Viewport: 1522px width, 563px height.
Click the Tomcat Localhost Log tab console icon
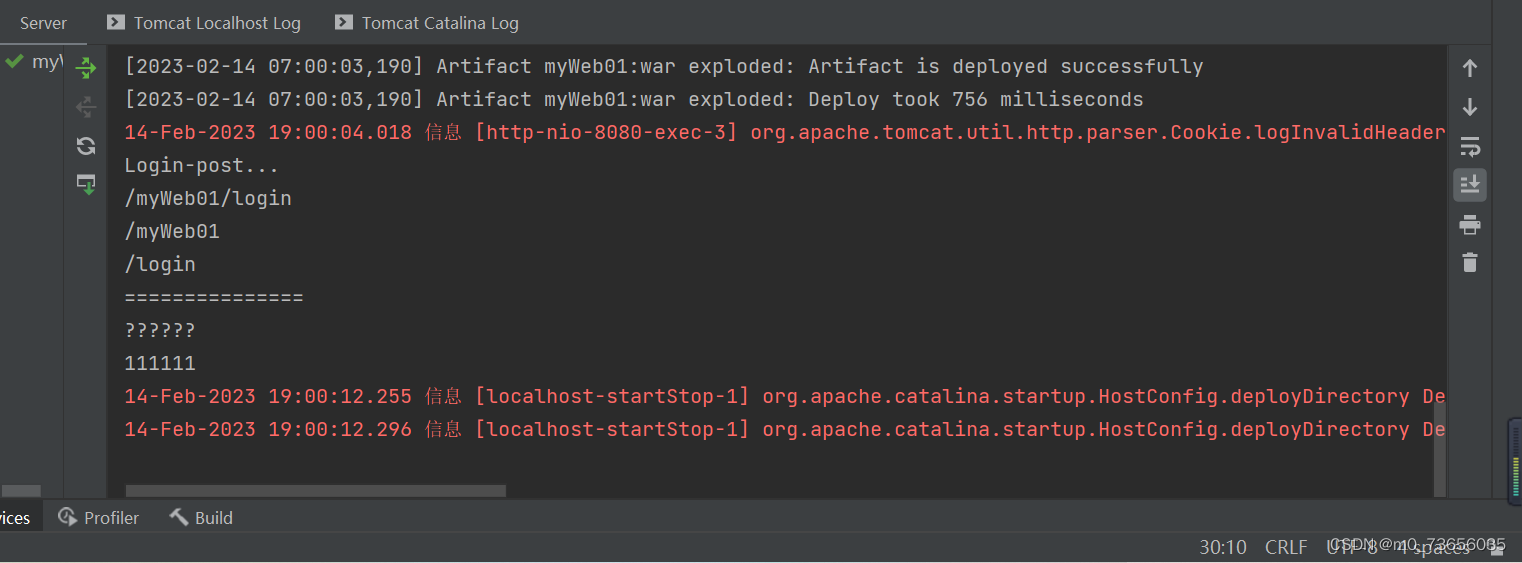point(116,22)
